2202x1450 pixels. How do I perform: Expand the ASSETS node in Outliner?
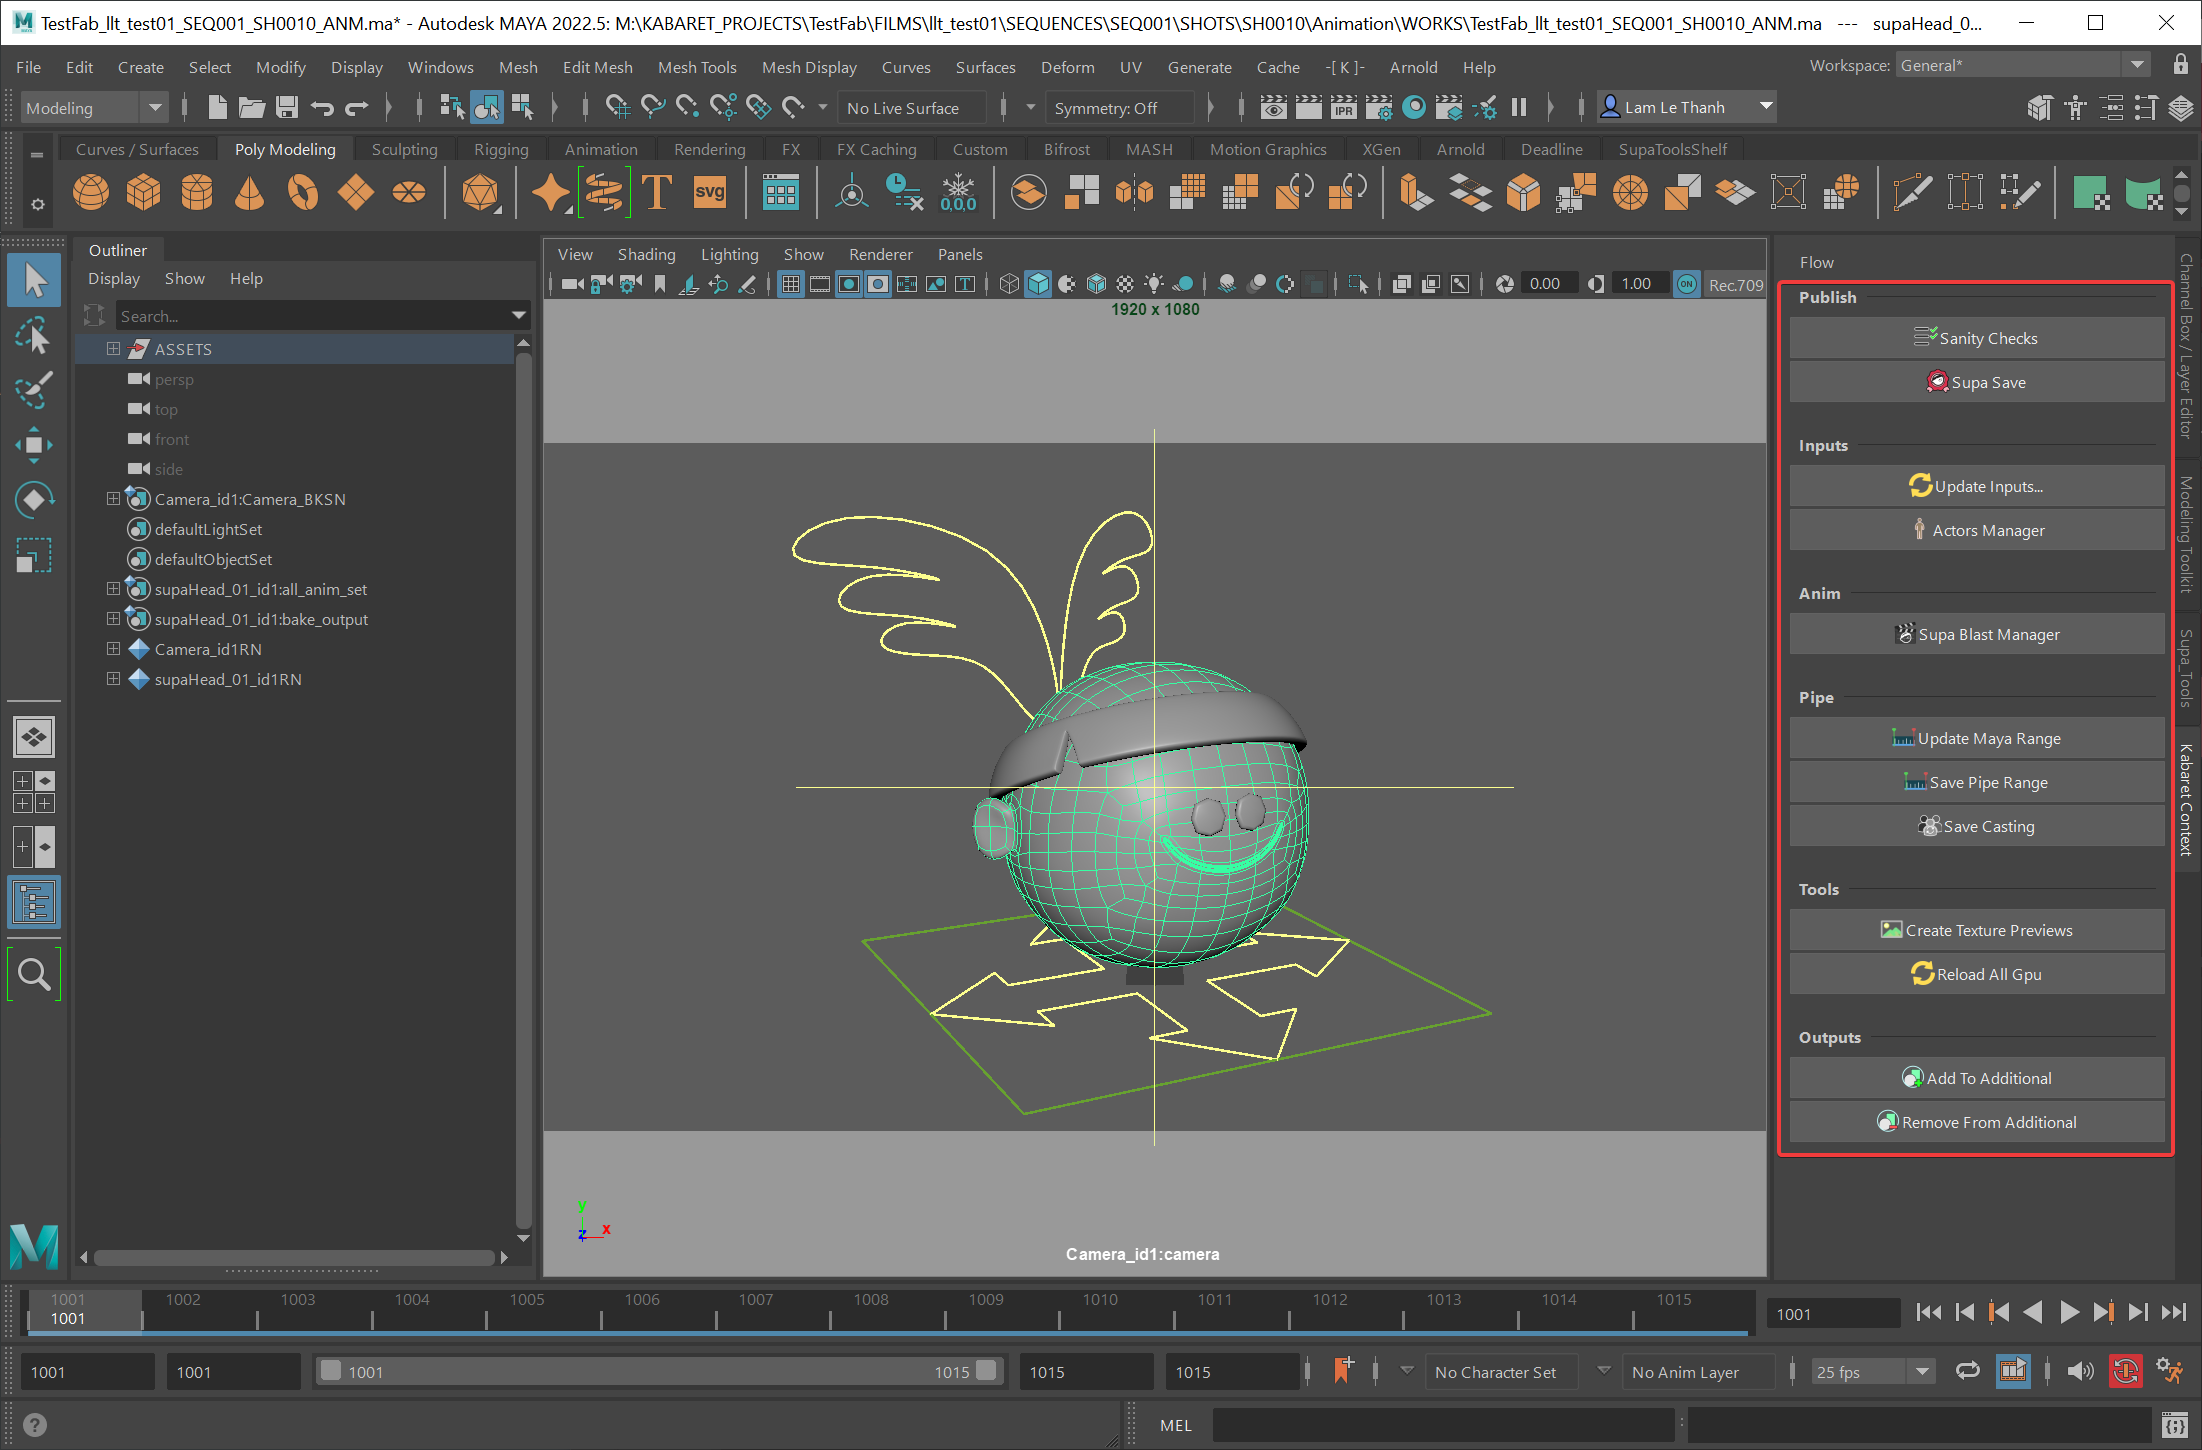pos(113,349)
